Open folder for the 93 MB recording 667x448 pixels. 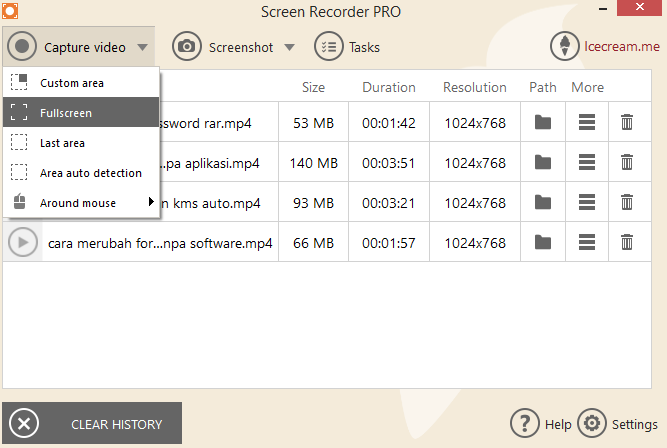(543, 202)
